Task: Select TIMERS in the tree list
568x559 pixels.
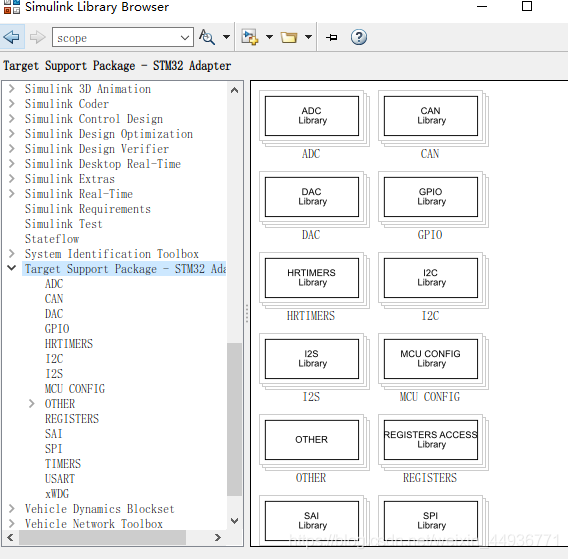Action: coord(63,464)
